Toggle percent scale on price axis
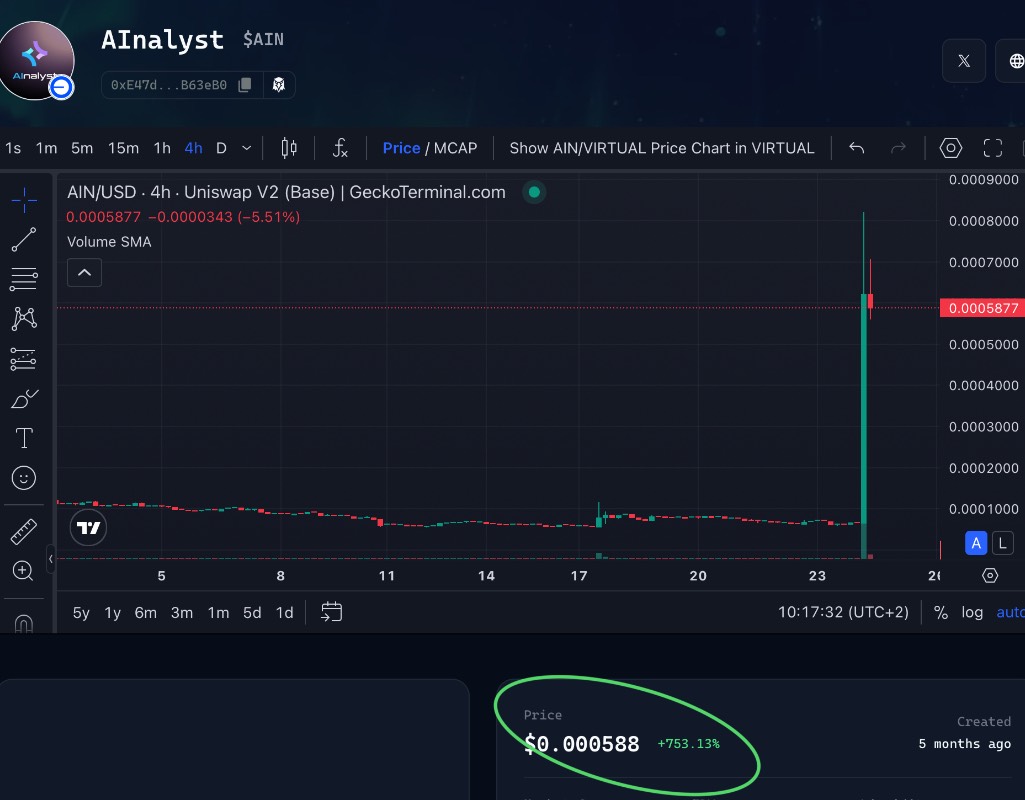The image size is (1025, 800). (940, 612)
